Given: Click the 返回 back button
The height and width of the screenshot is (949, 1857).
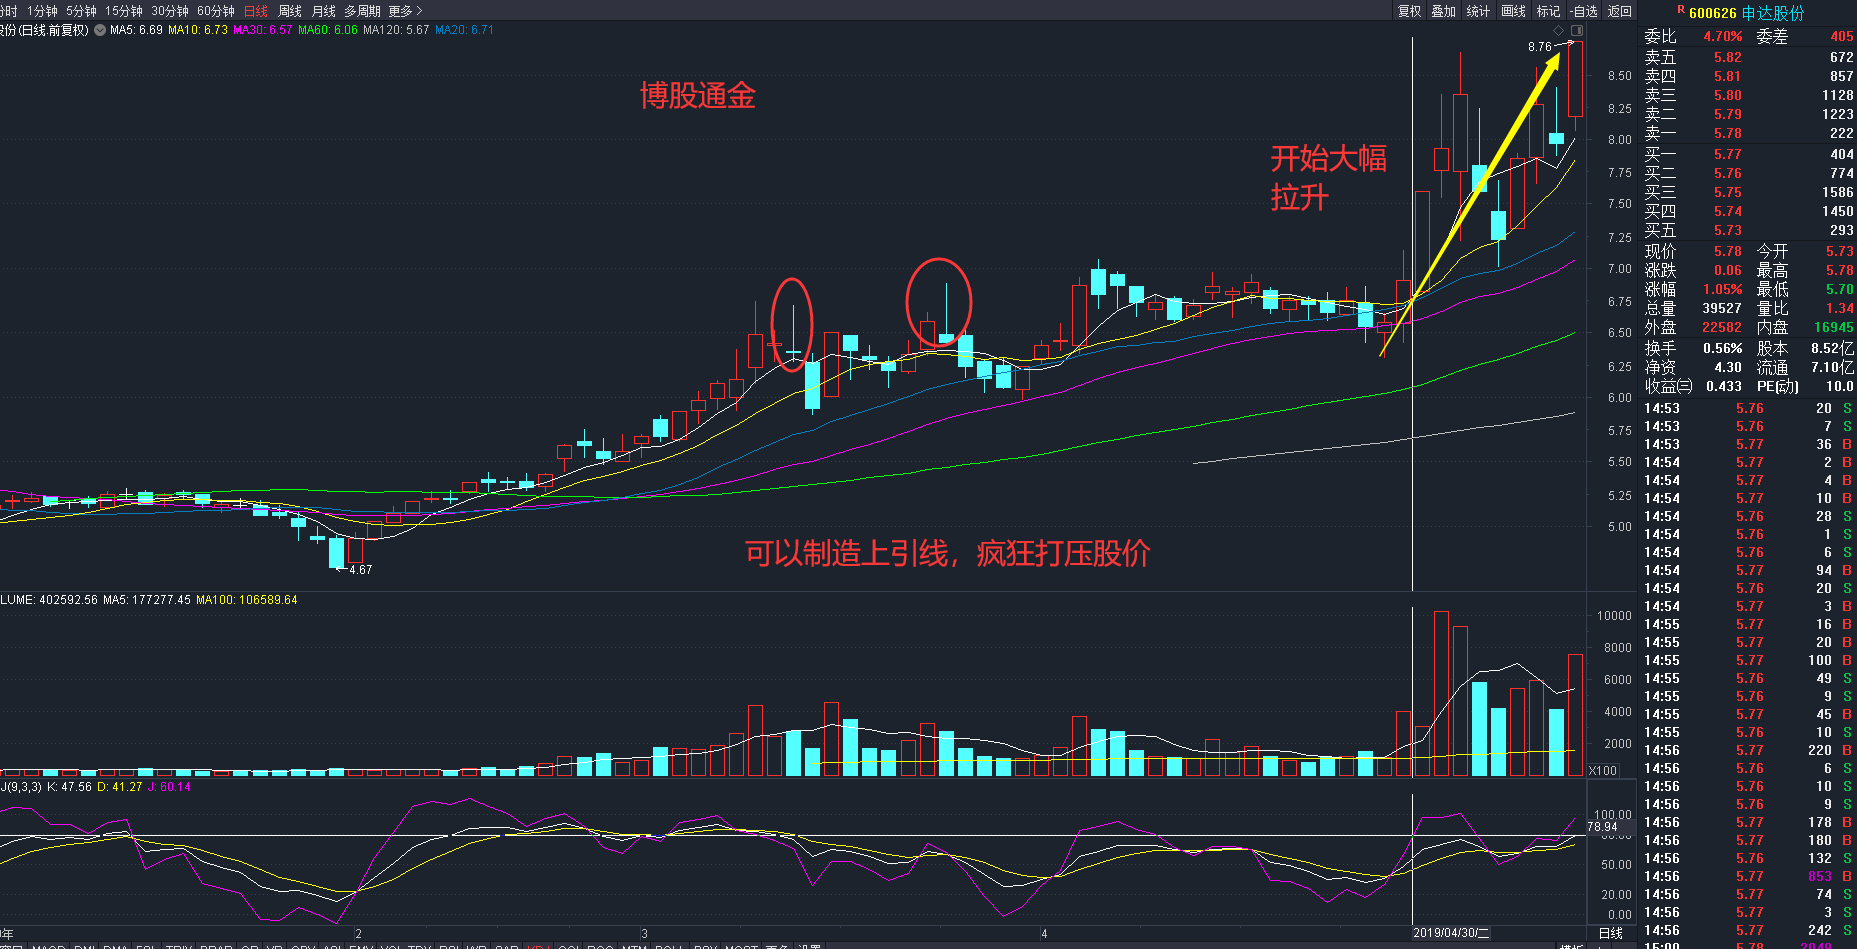Looking at the screenshot, I should [x=1620, y=11].
